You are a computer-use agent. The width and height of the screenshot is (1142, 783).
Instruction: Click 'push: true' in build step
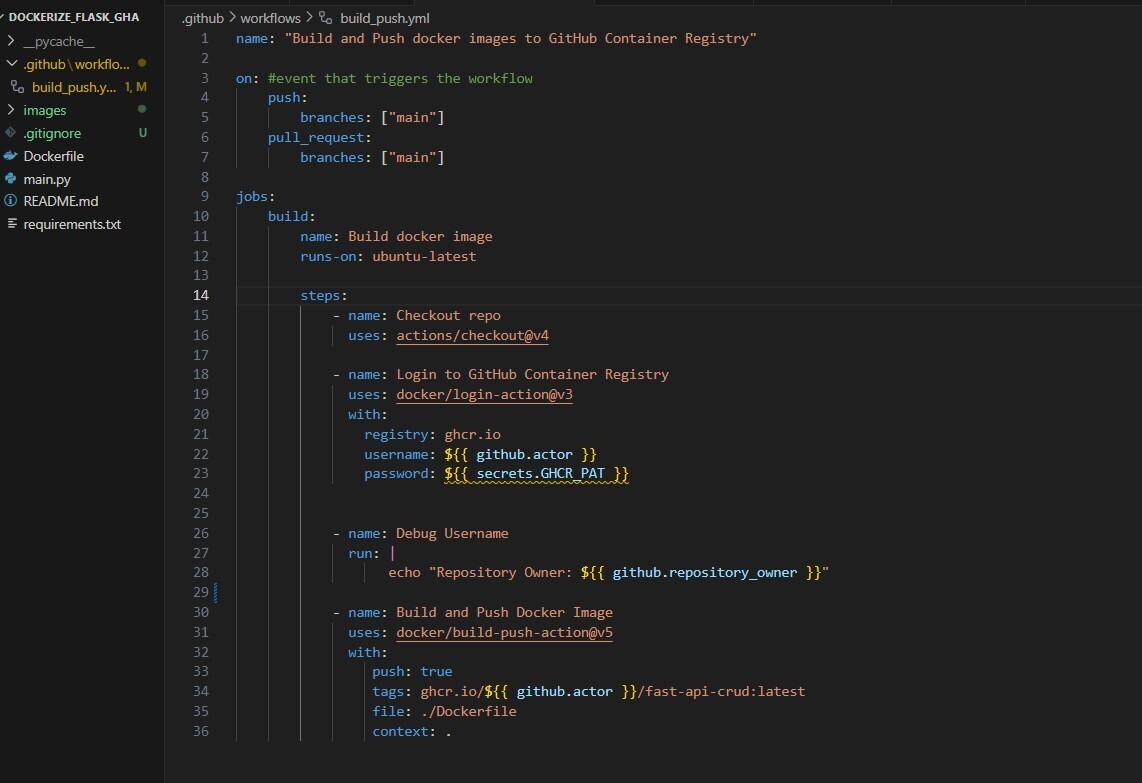(x=412, y=672)
